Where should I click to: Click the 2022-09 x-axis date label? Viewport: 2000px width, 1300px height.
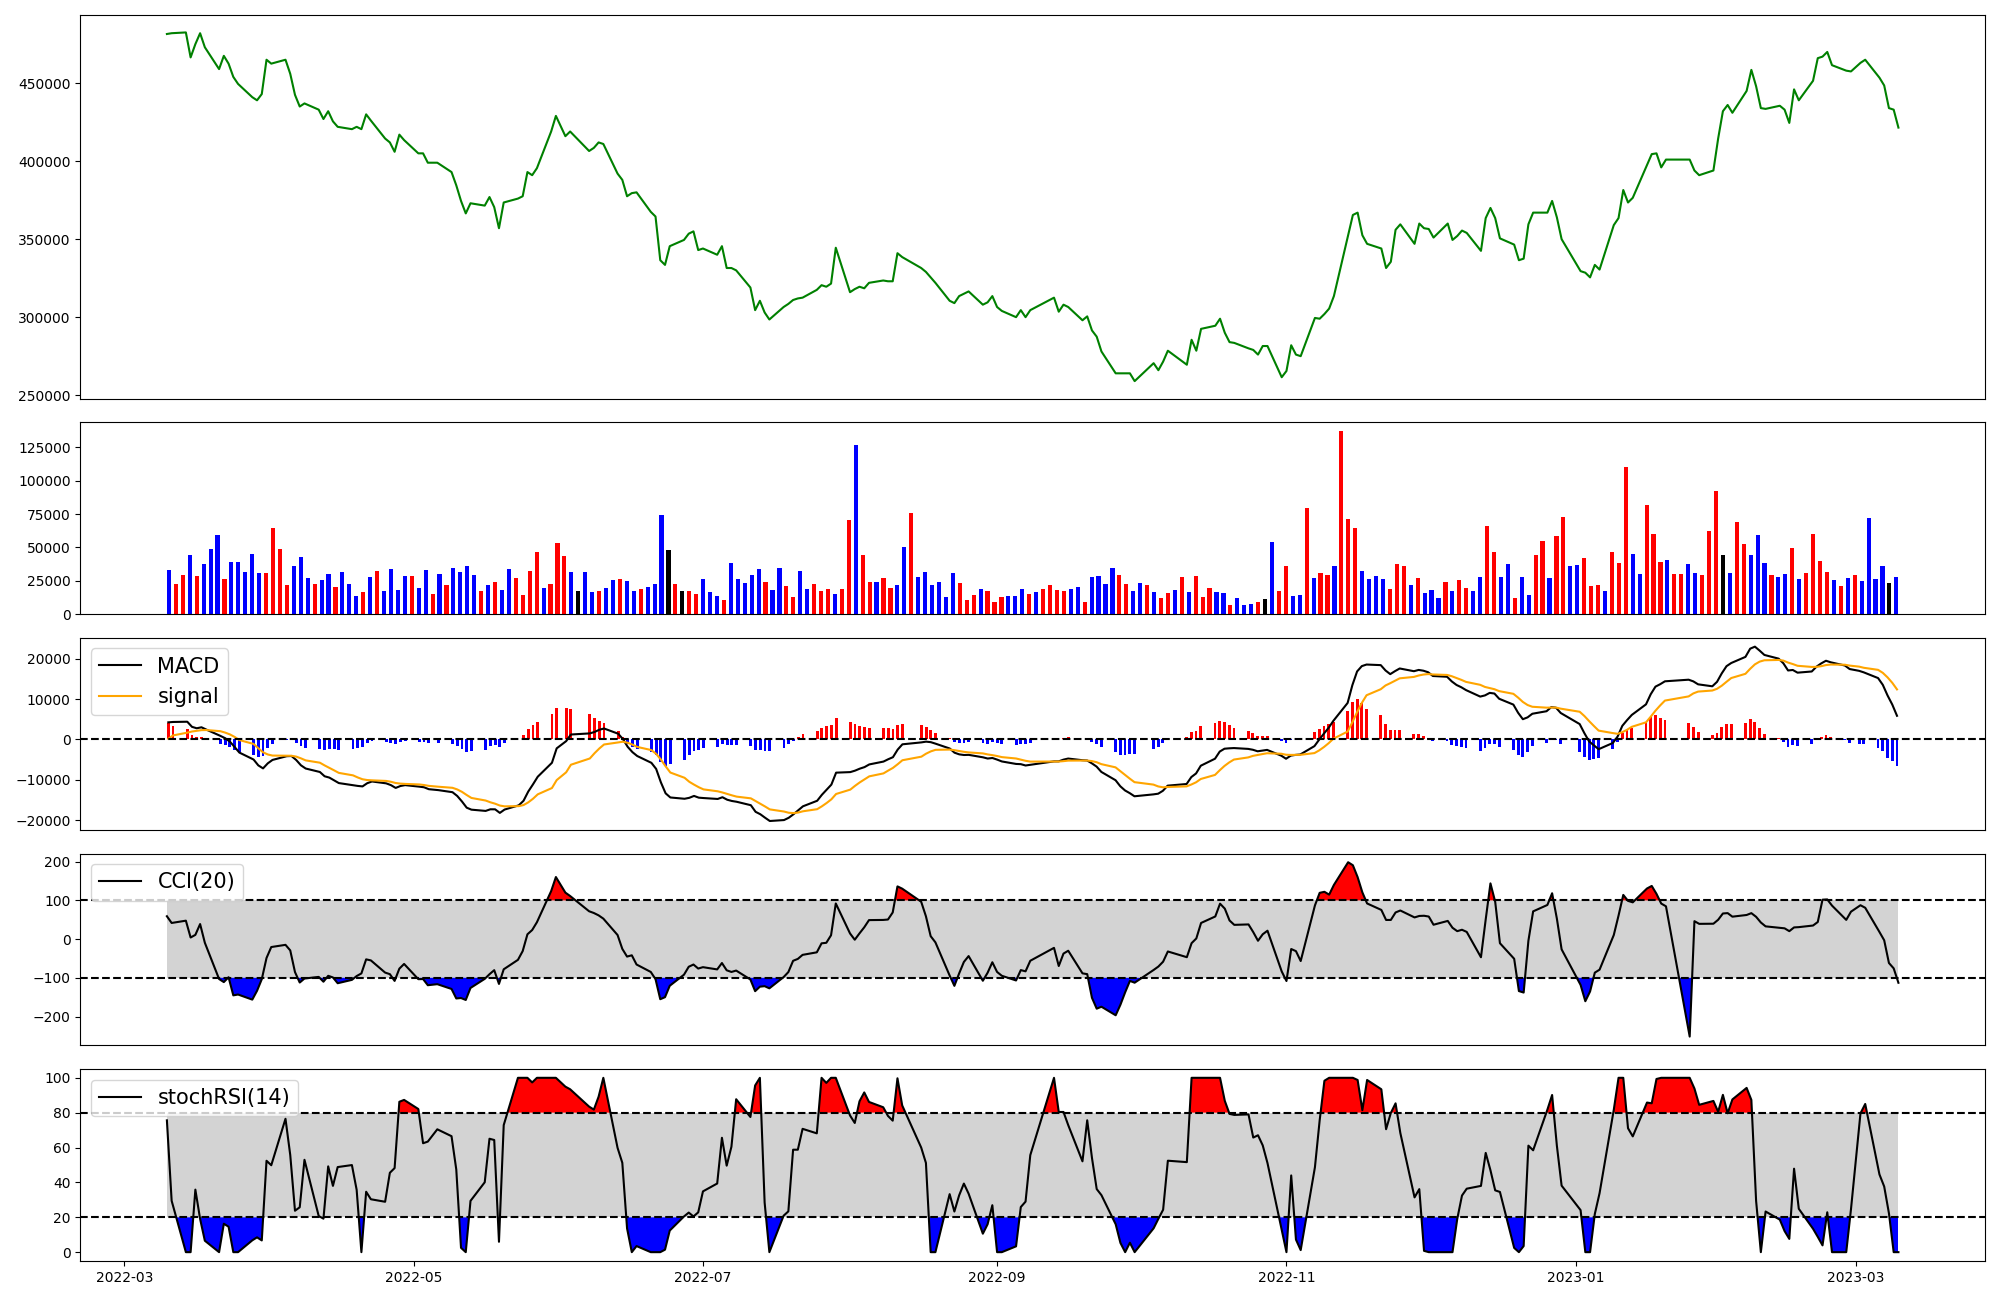(x=996, y=1277)
